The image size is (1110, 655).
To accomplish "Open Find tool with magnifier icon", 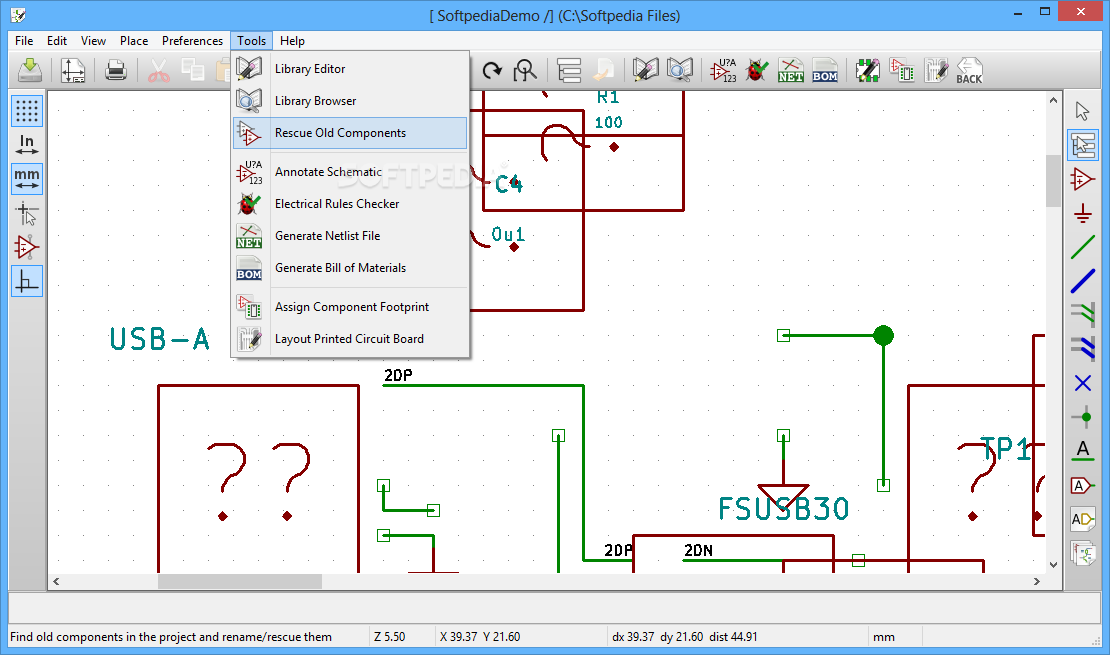I will 525,70.
